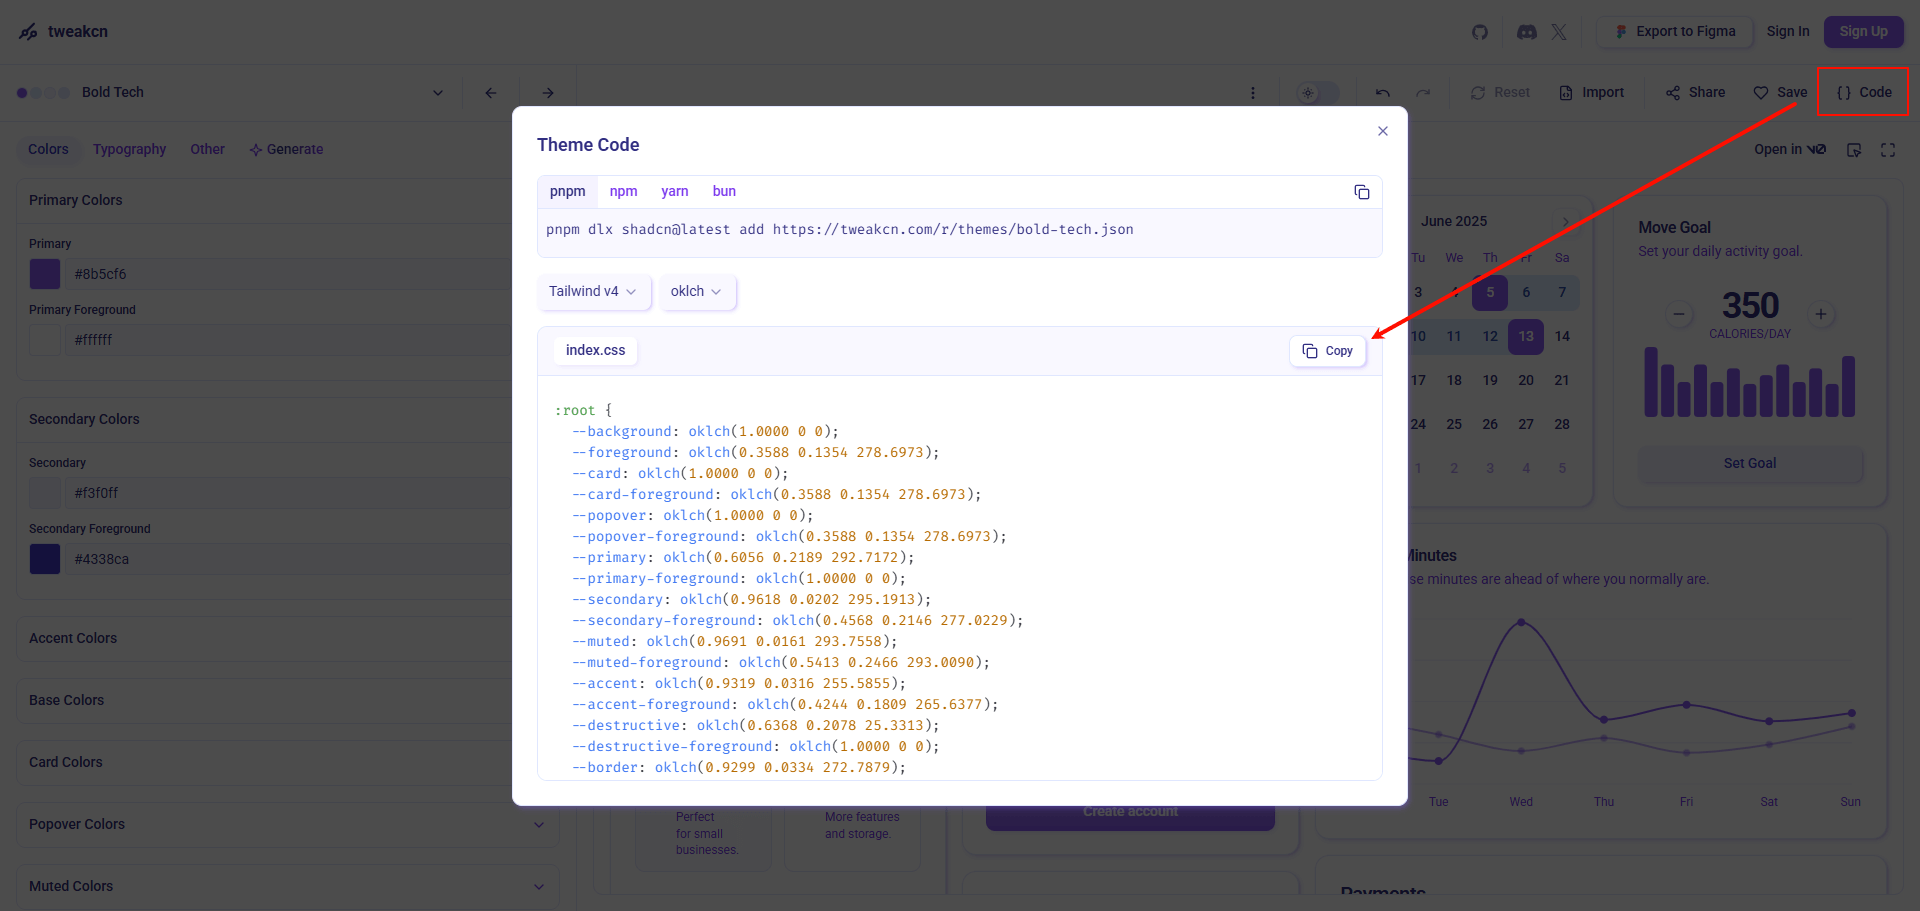The width and height of the screenshot is (1920, 911).
Task: Copy the index.css code
Action: coord(1327,351)
